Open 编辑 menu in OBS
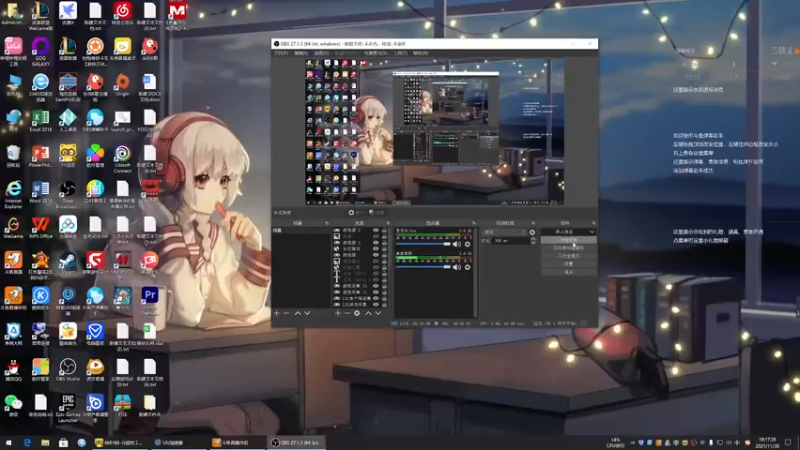Screen dimensions: 800x450 coord(301,53)
